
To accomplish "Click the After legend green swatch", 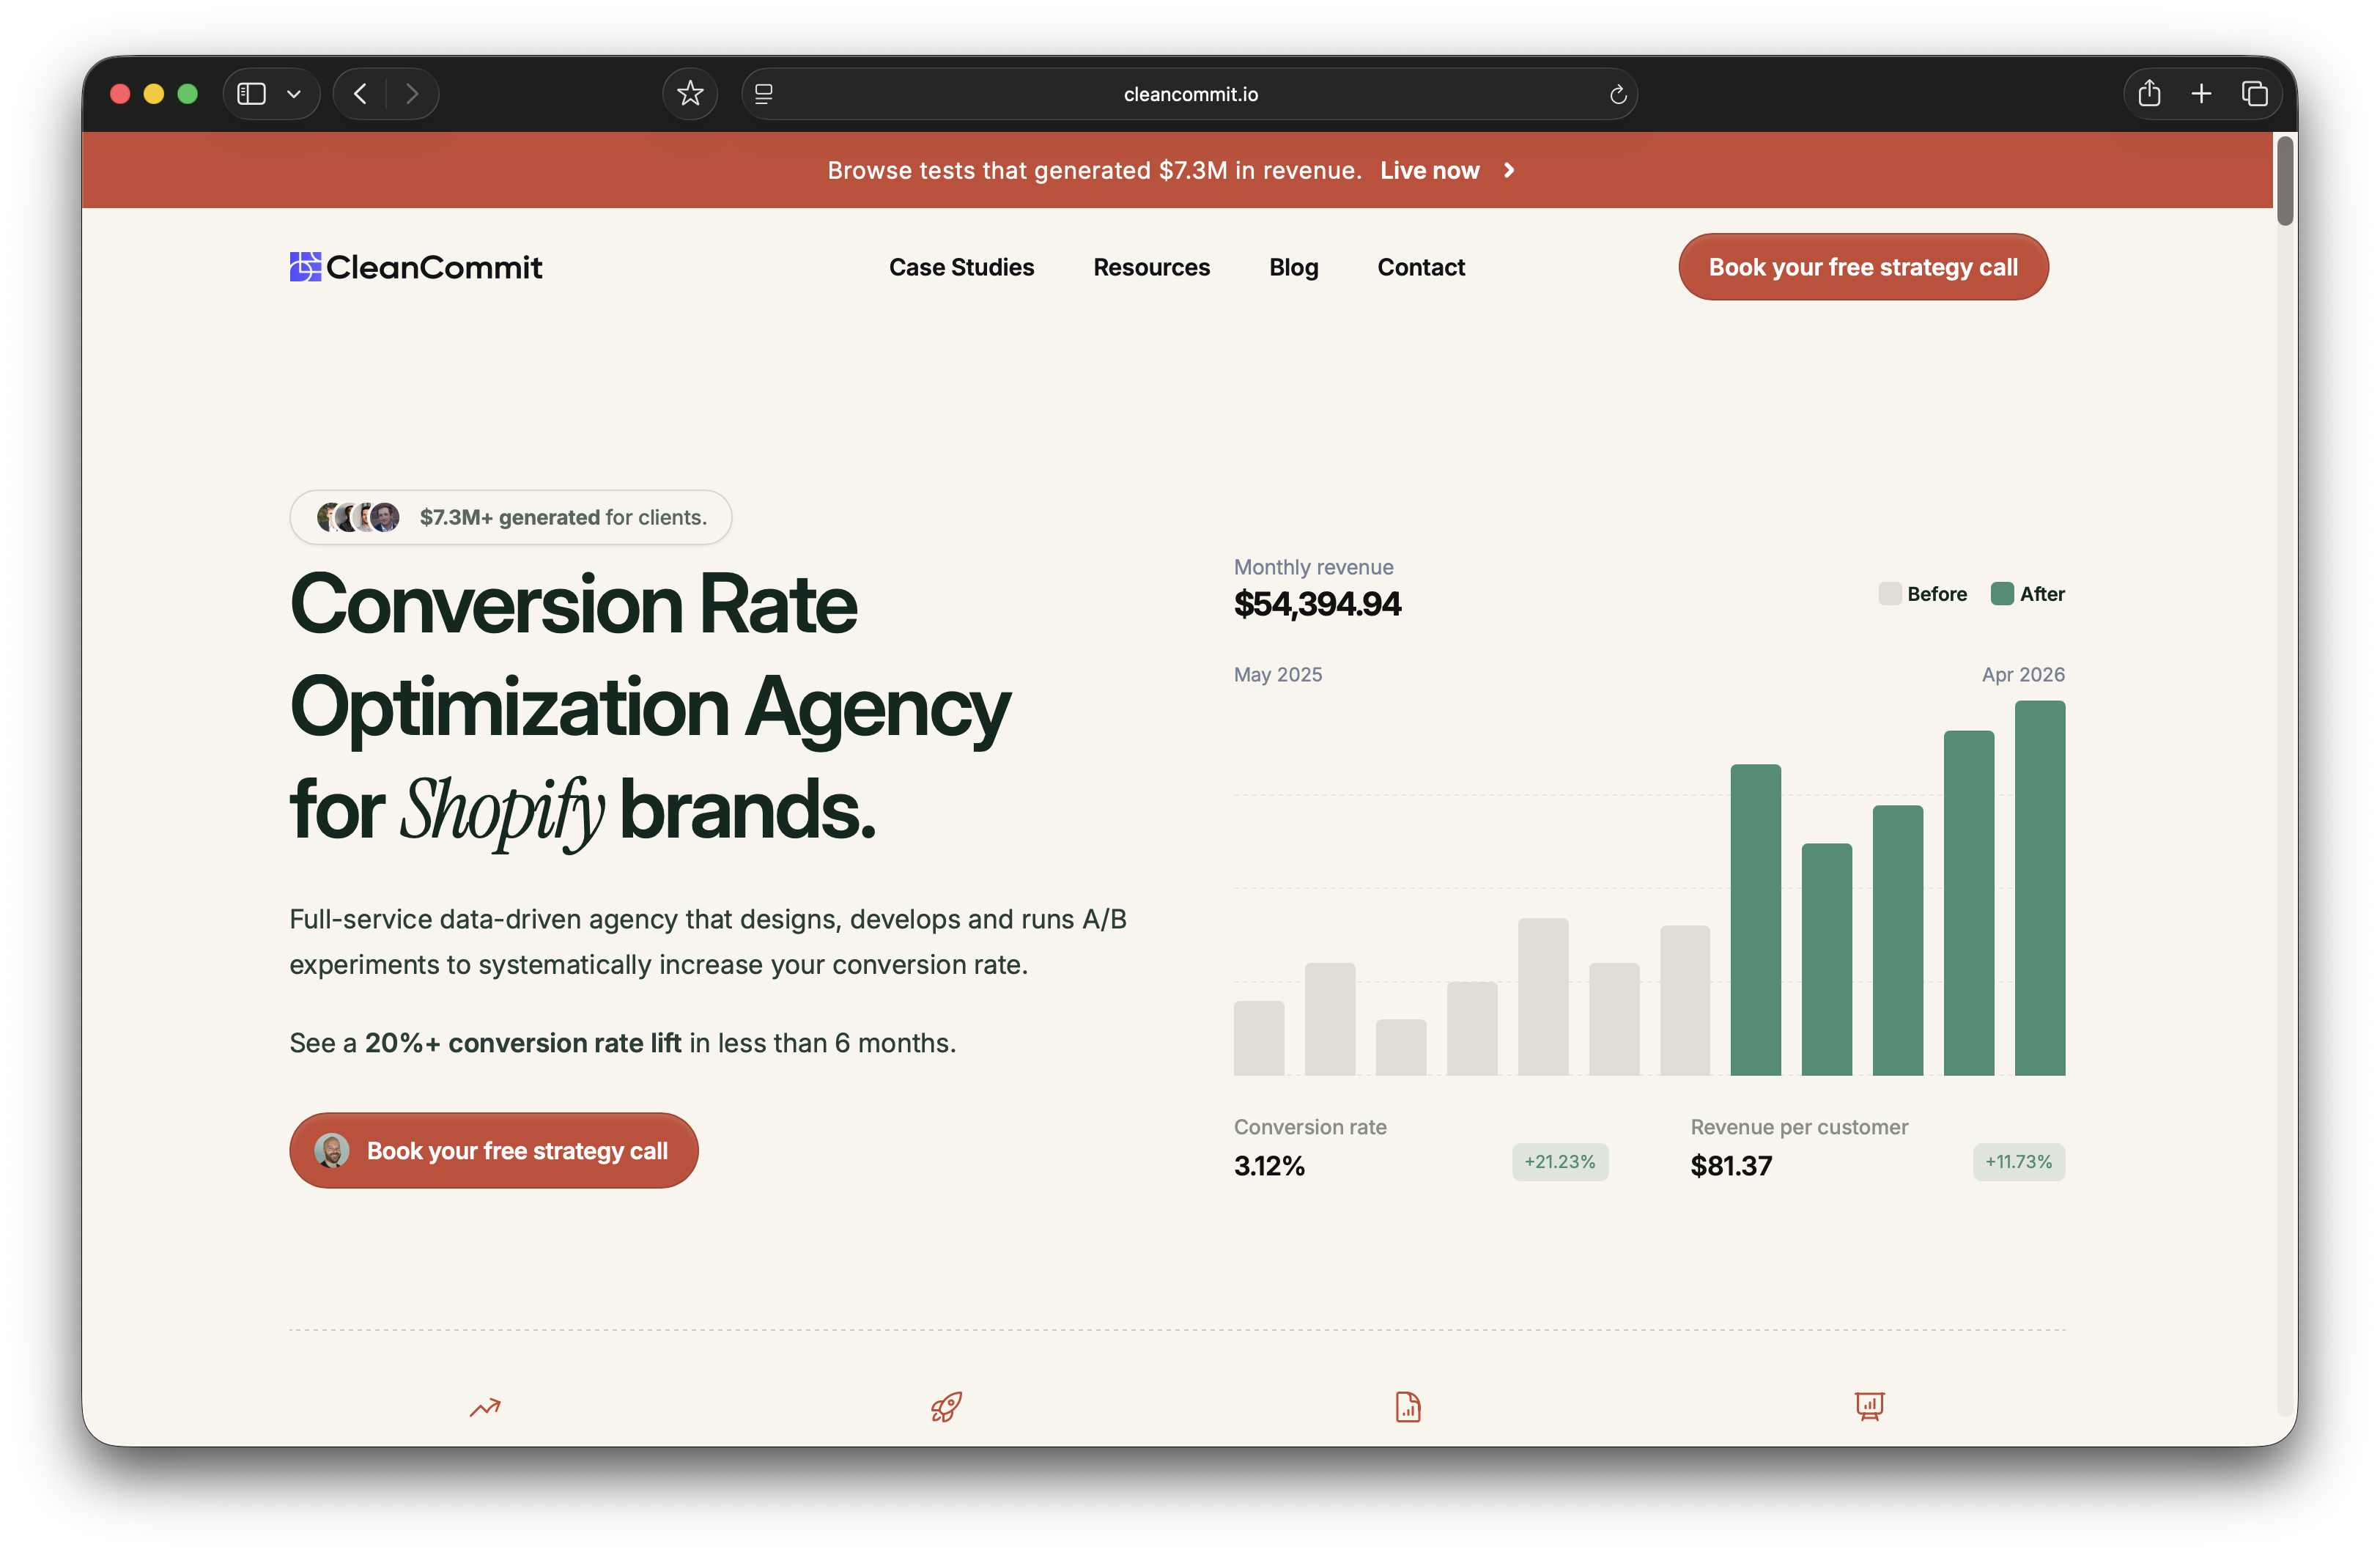I will point(2002,594).
